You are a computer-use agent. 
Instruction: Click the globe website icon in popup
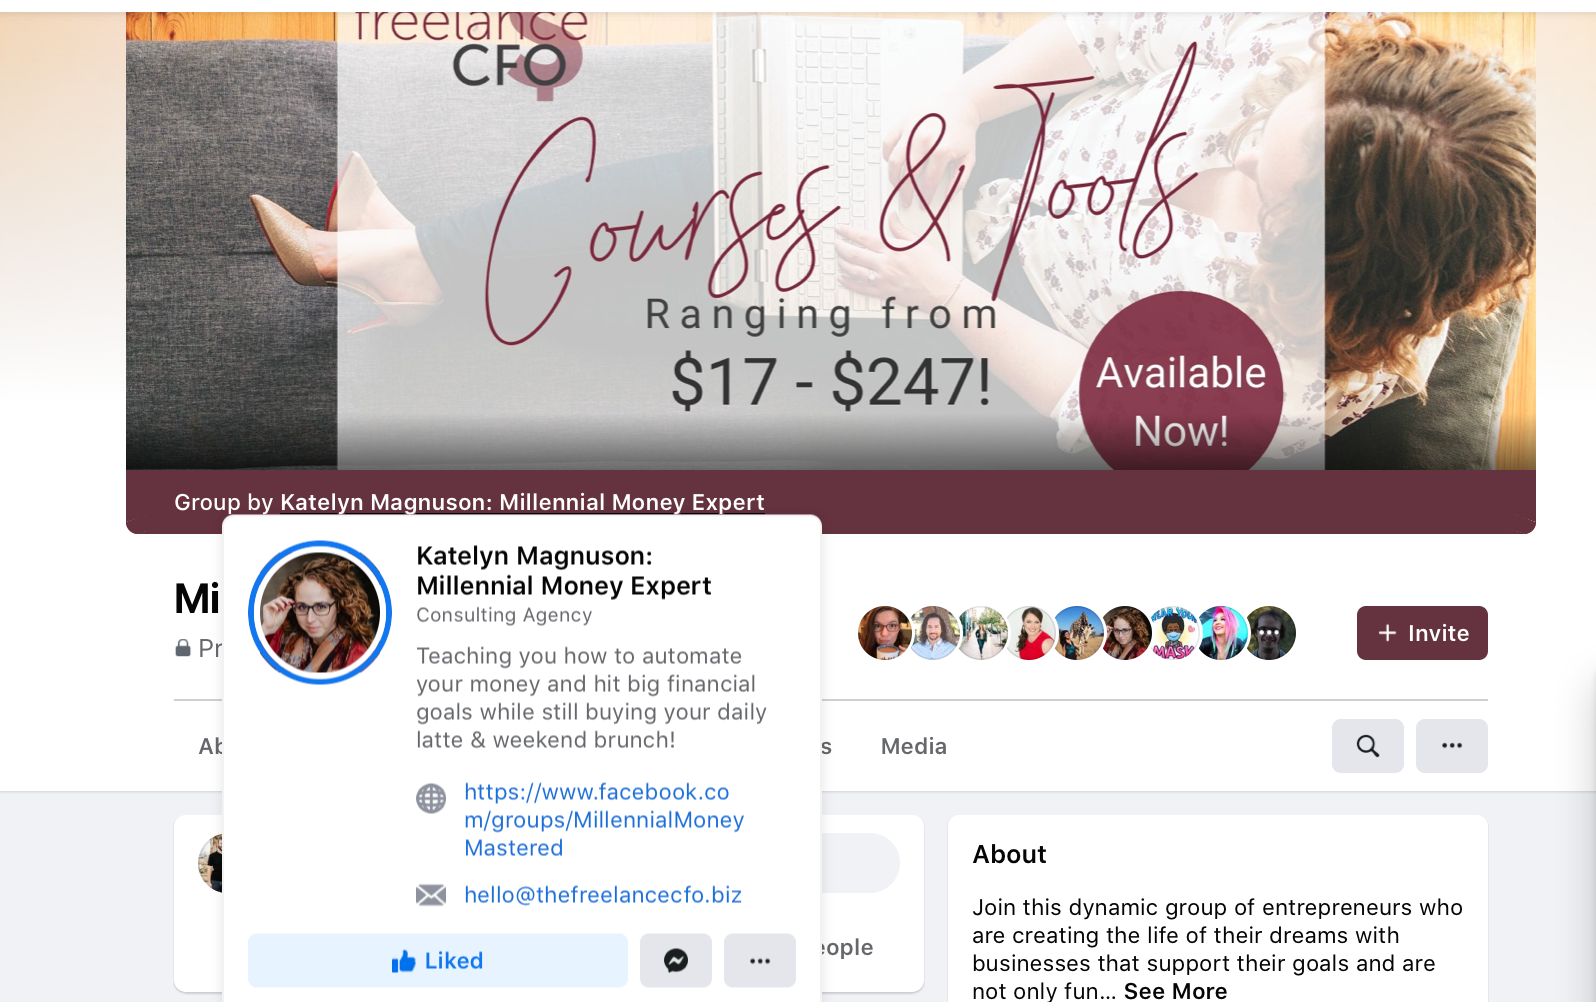click(431, 798)
